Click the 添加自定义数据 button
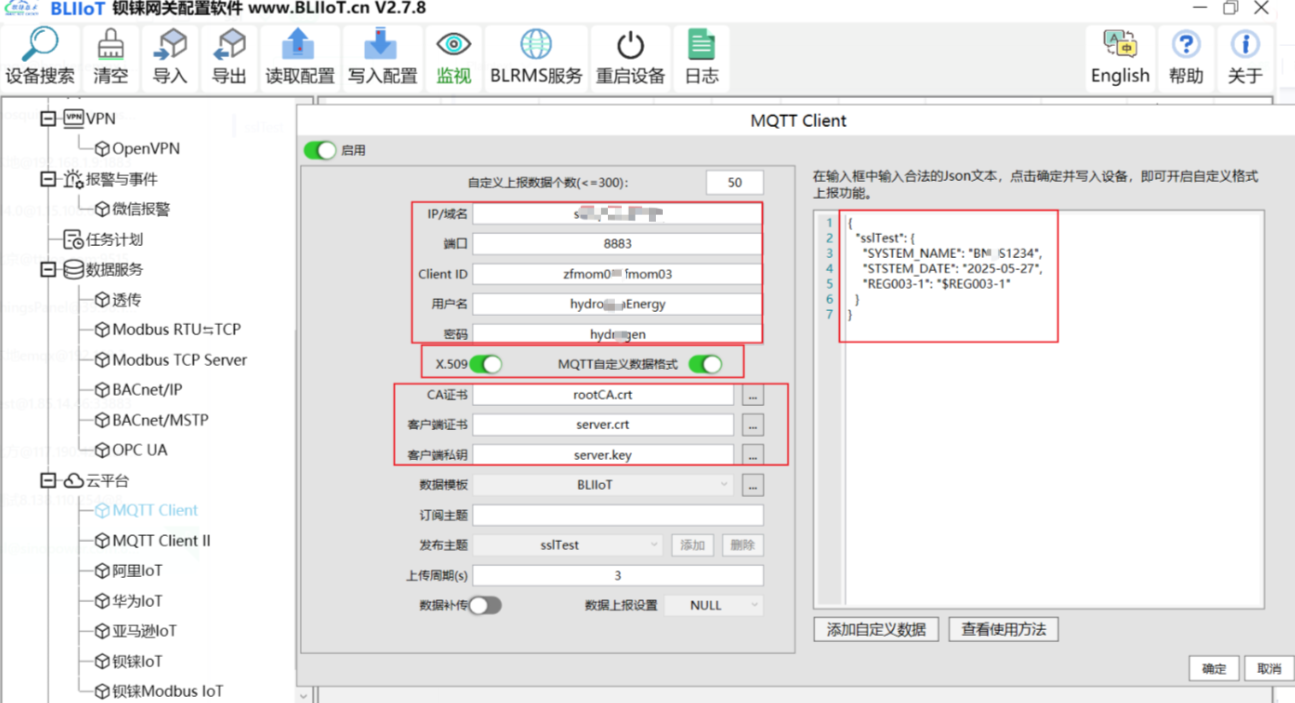Screen dimensions: 1295x703 (x=877, y=630)
